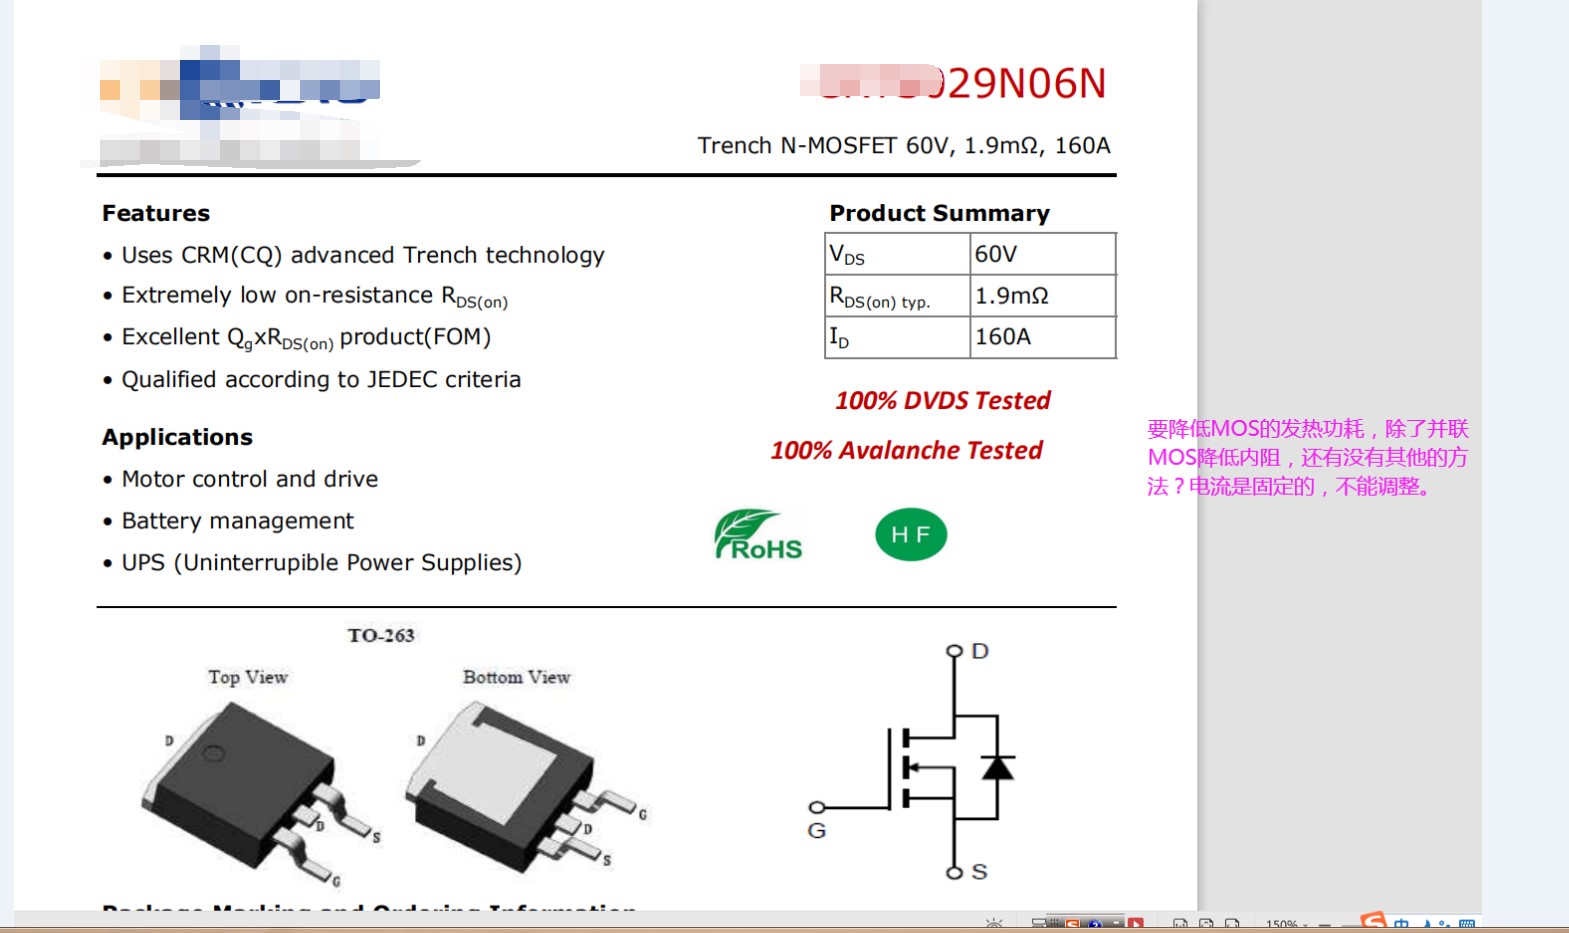Click '100% Avalanche Tested' red text

[x=906, y=451]
